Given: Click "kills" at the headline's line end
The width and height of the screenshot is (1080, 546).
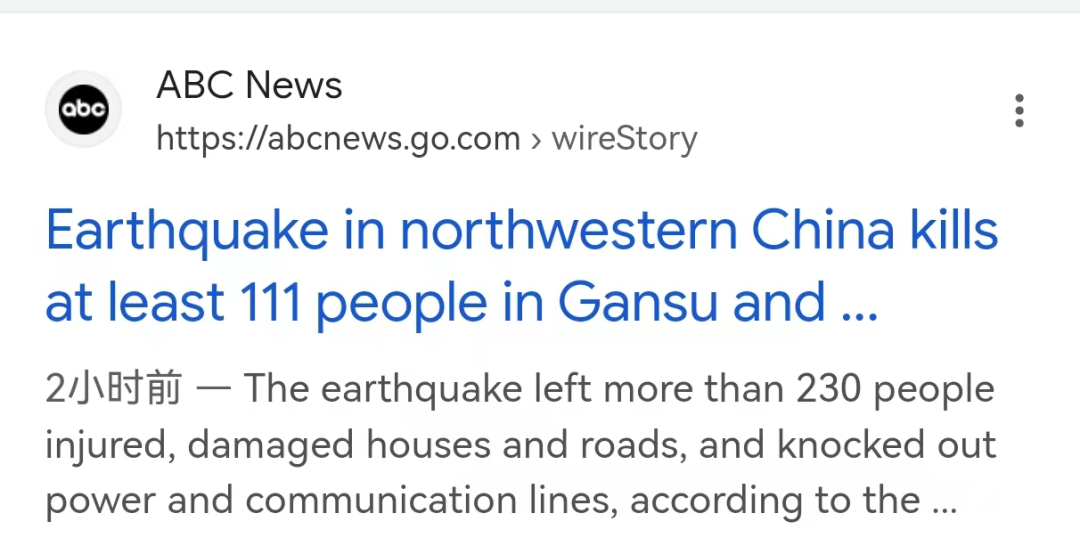Looking at the screenshot, I should (x=954, y=232).
